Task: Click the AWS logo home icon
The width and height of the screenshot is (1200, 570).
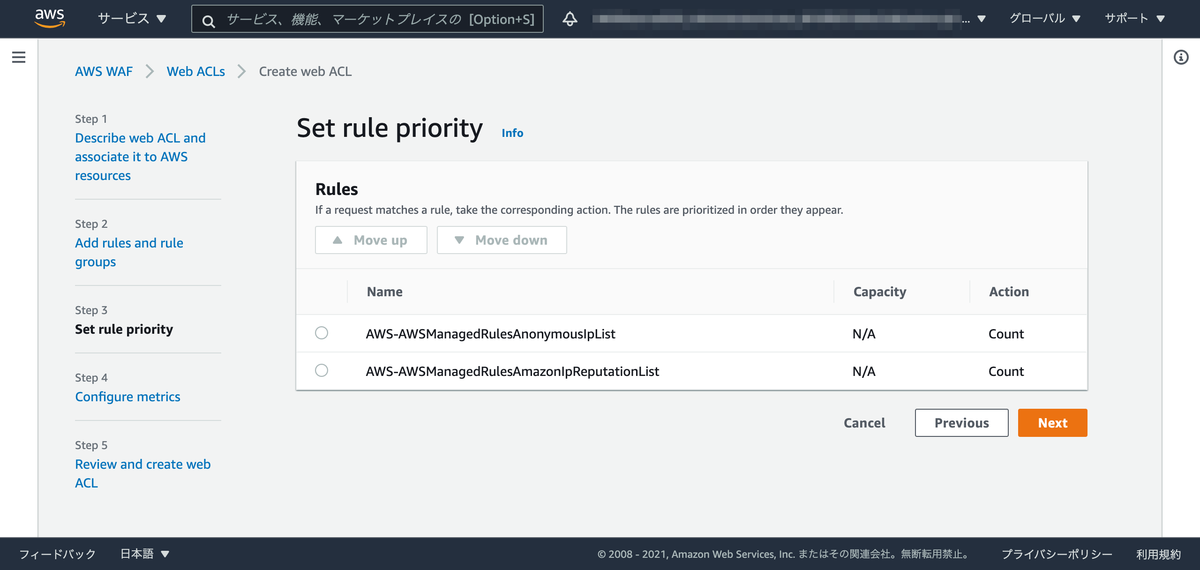Action: coord(49,18)
